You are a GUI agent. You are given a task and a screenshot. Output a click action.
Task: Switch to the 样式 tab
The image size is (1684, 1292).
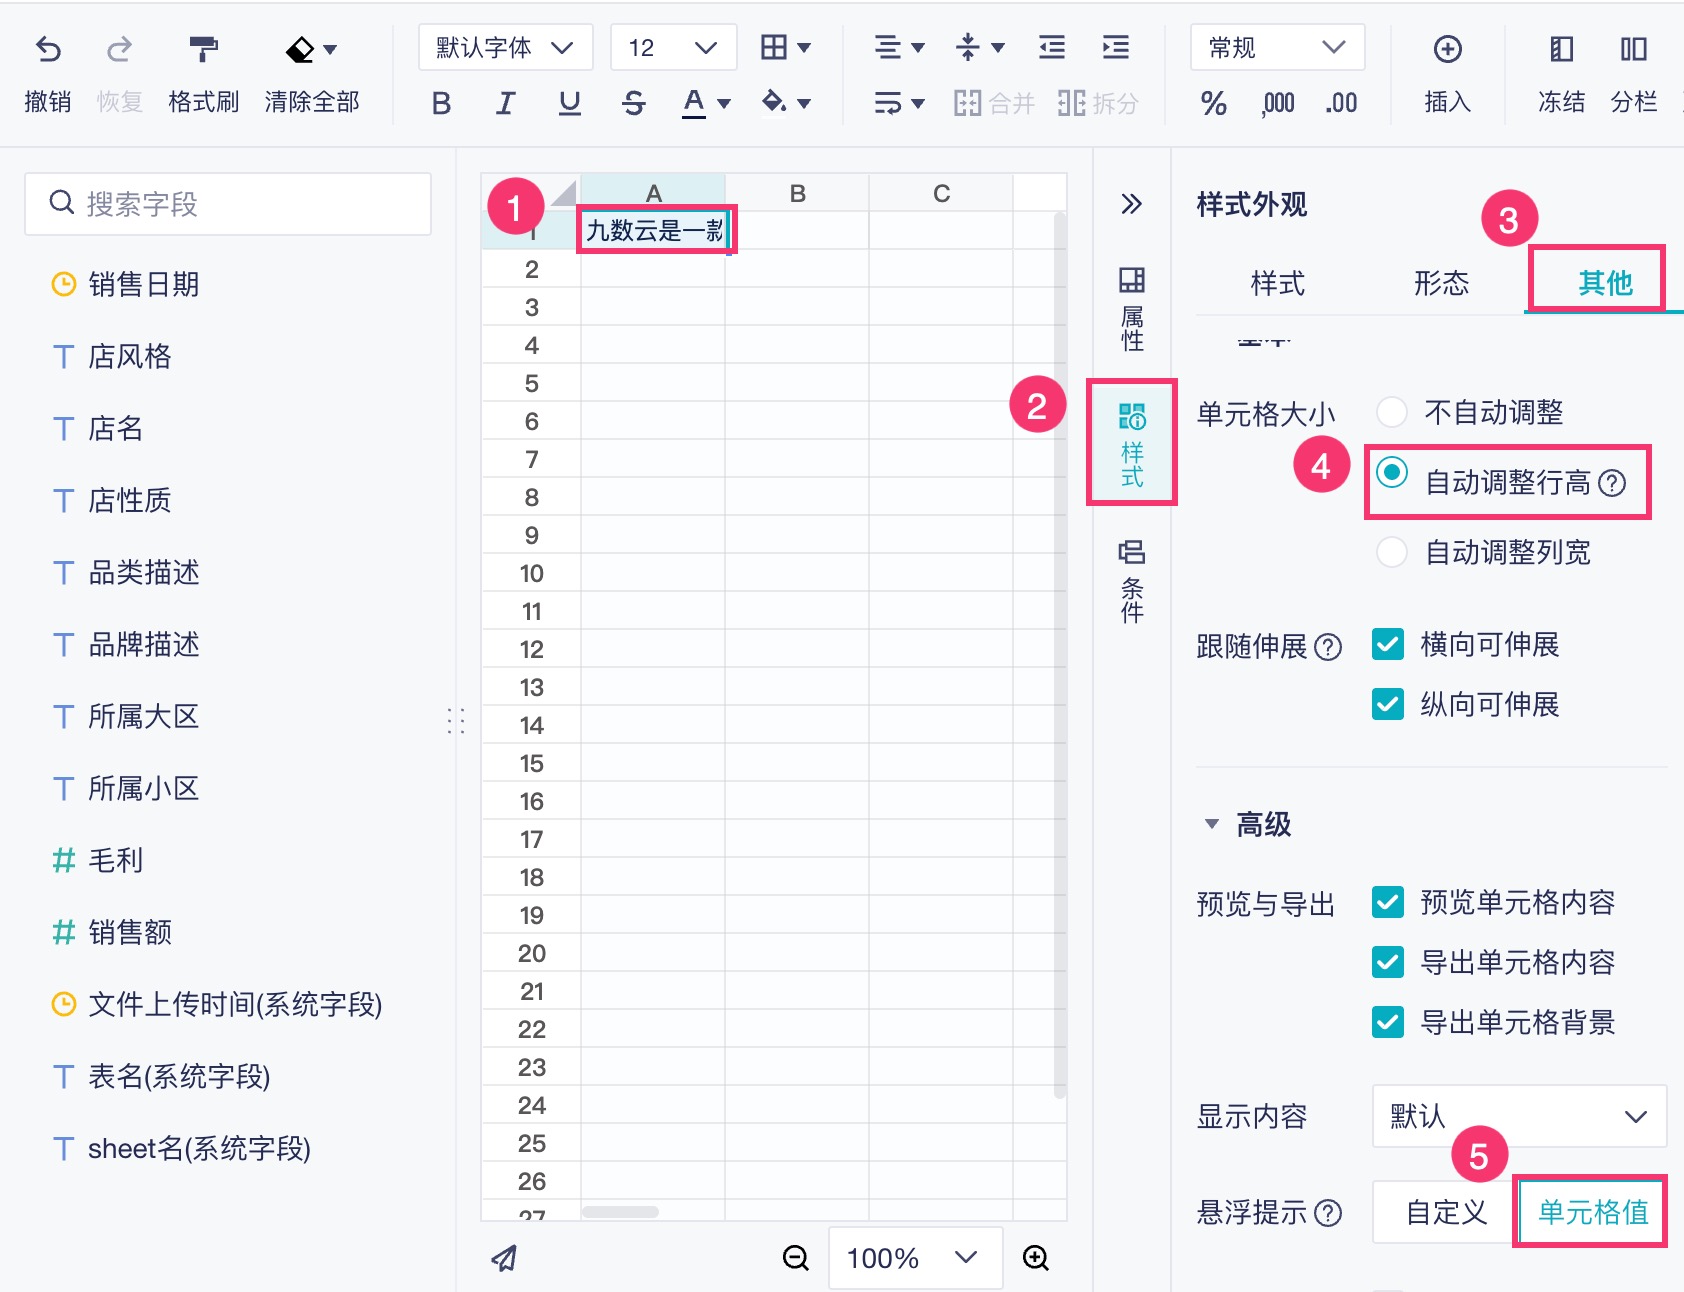point(1277,283)
